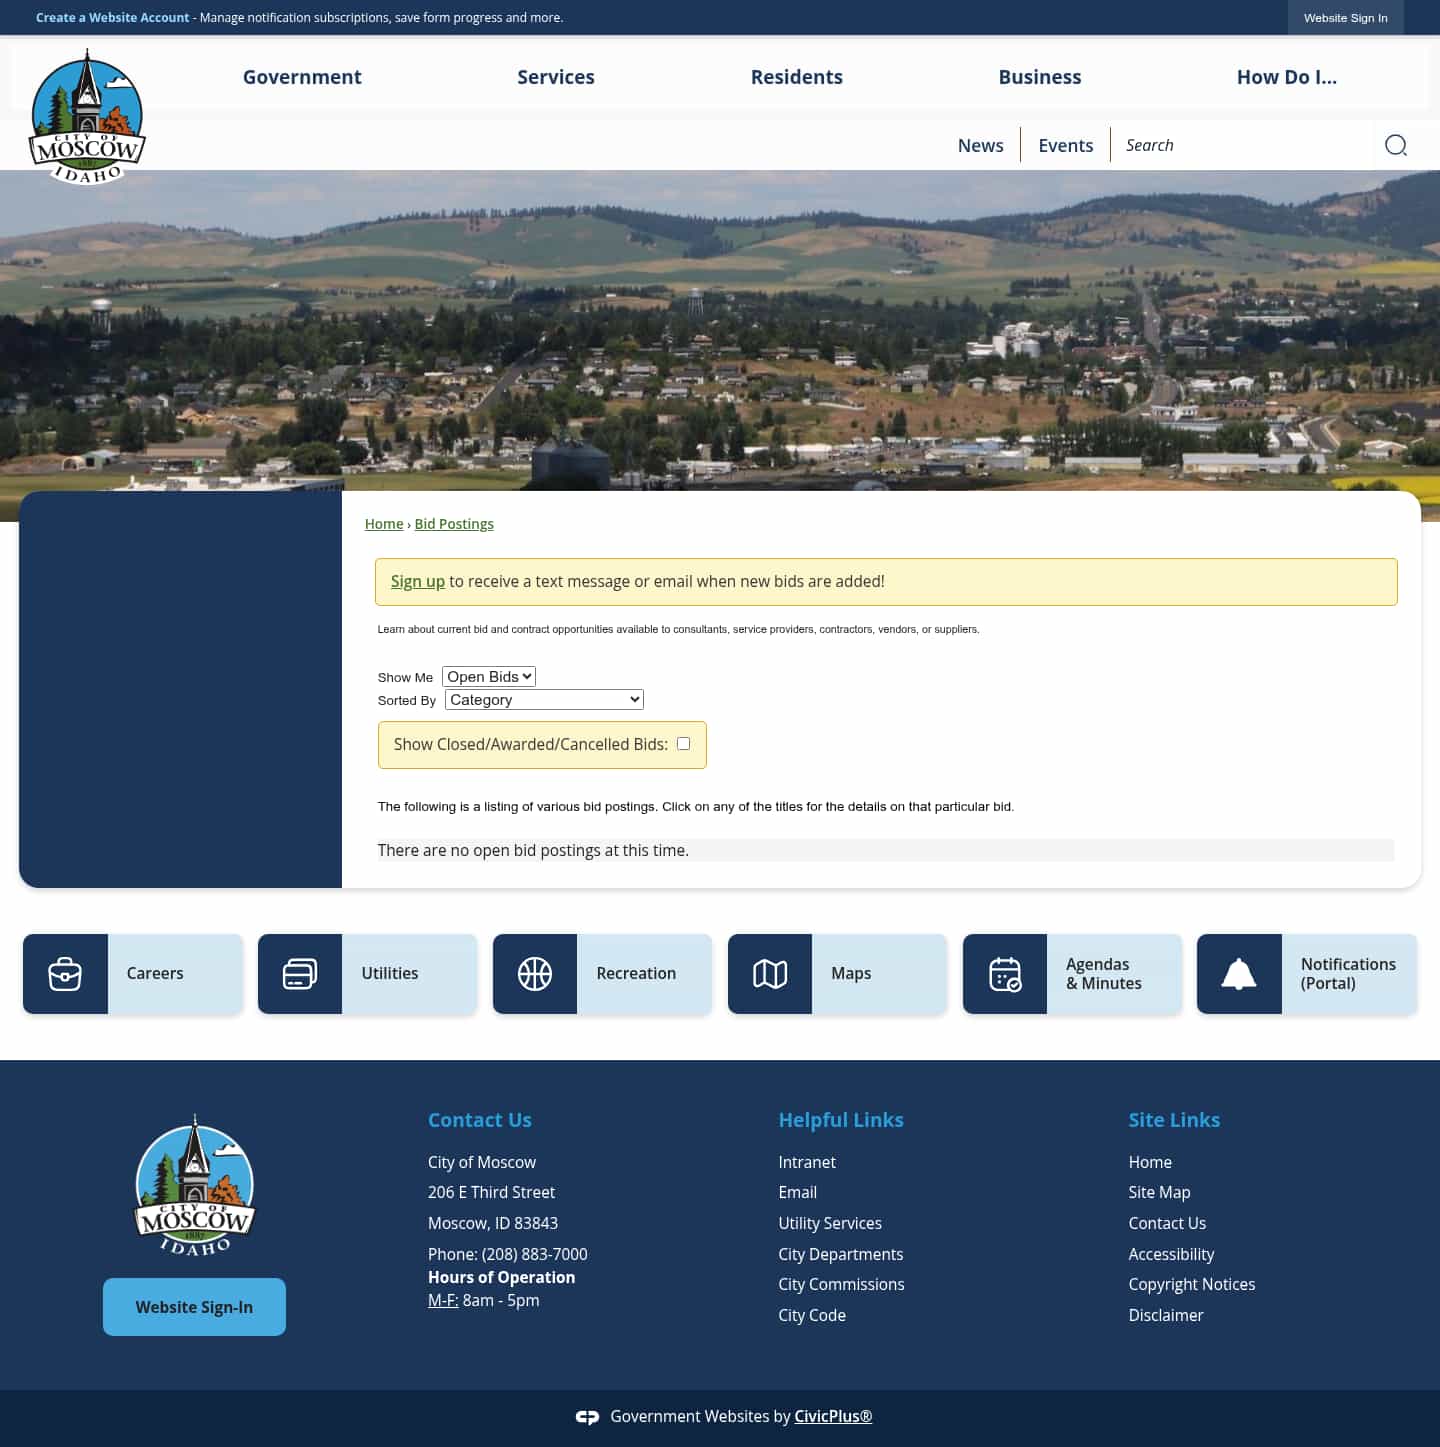Click the '206 E Third Street' address text
Image resolution: width=1440 pixels, height=1447 pixels.
click(491, 1192)
